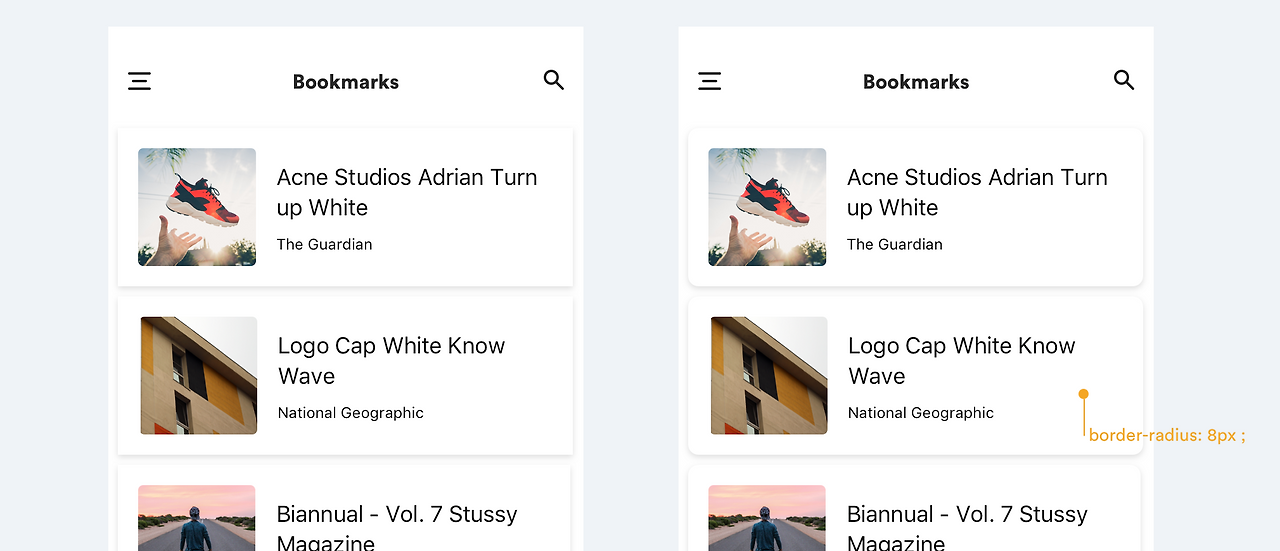This screenshot has width=1280, height=551.
Task: Select 'Logo Cap White Know Wave' title in the left mockup
Action: pos(391,361)
